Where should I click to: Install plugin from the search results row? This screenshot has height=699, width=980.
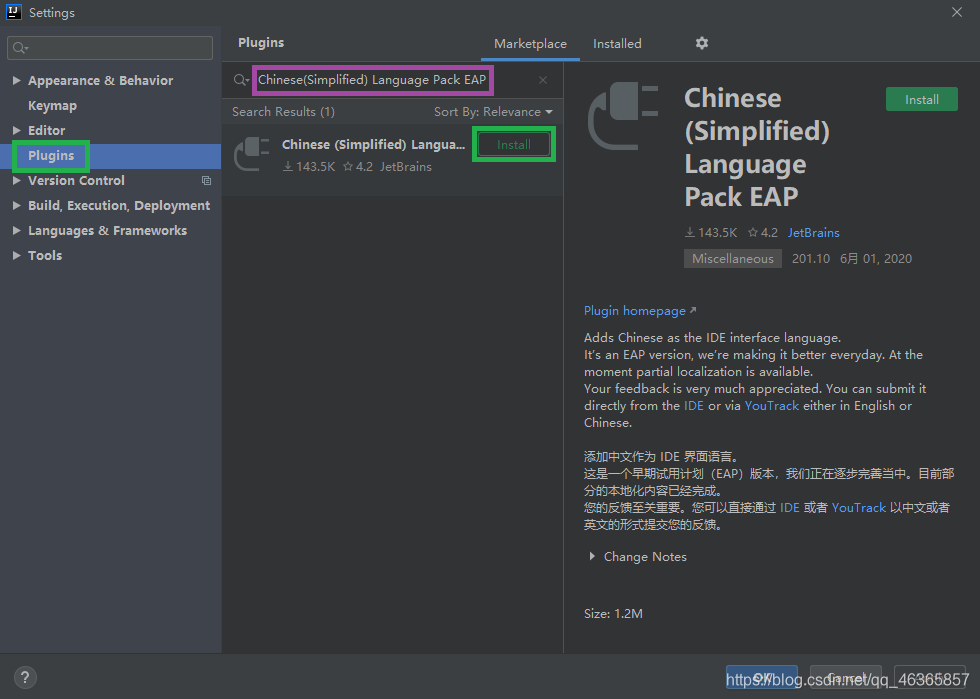point(514,144)
